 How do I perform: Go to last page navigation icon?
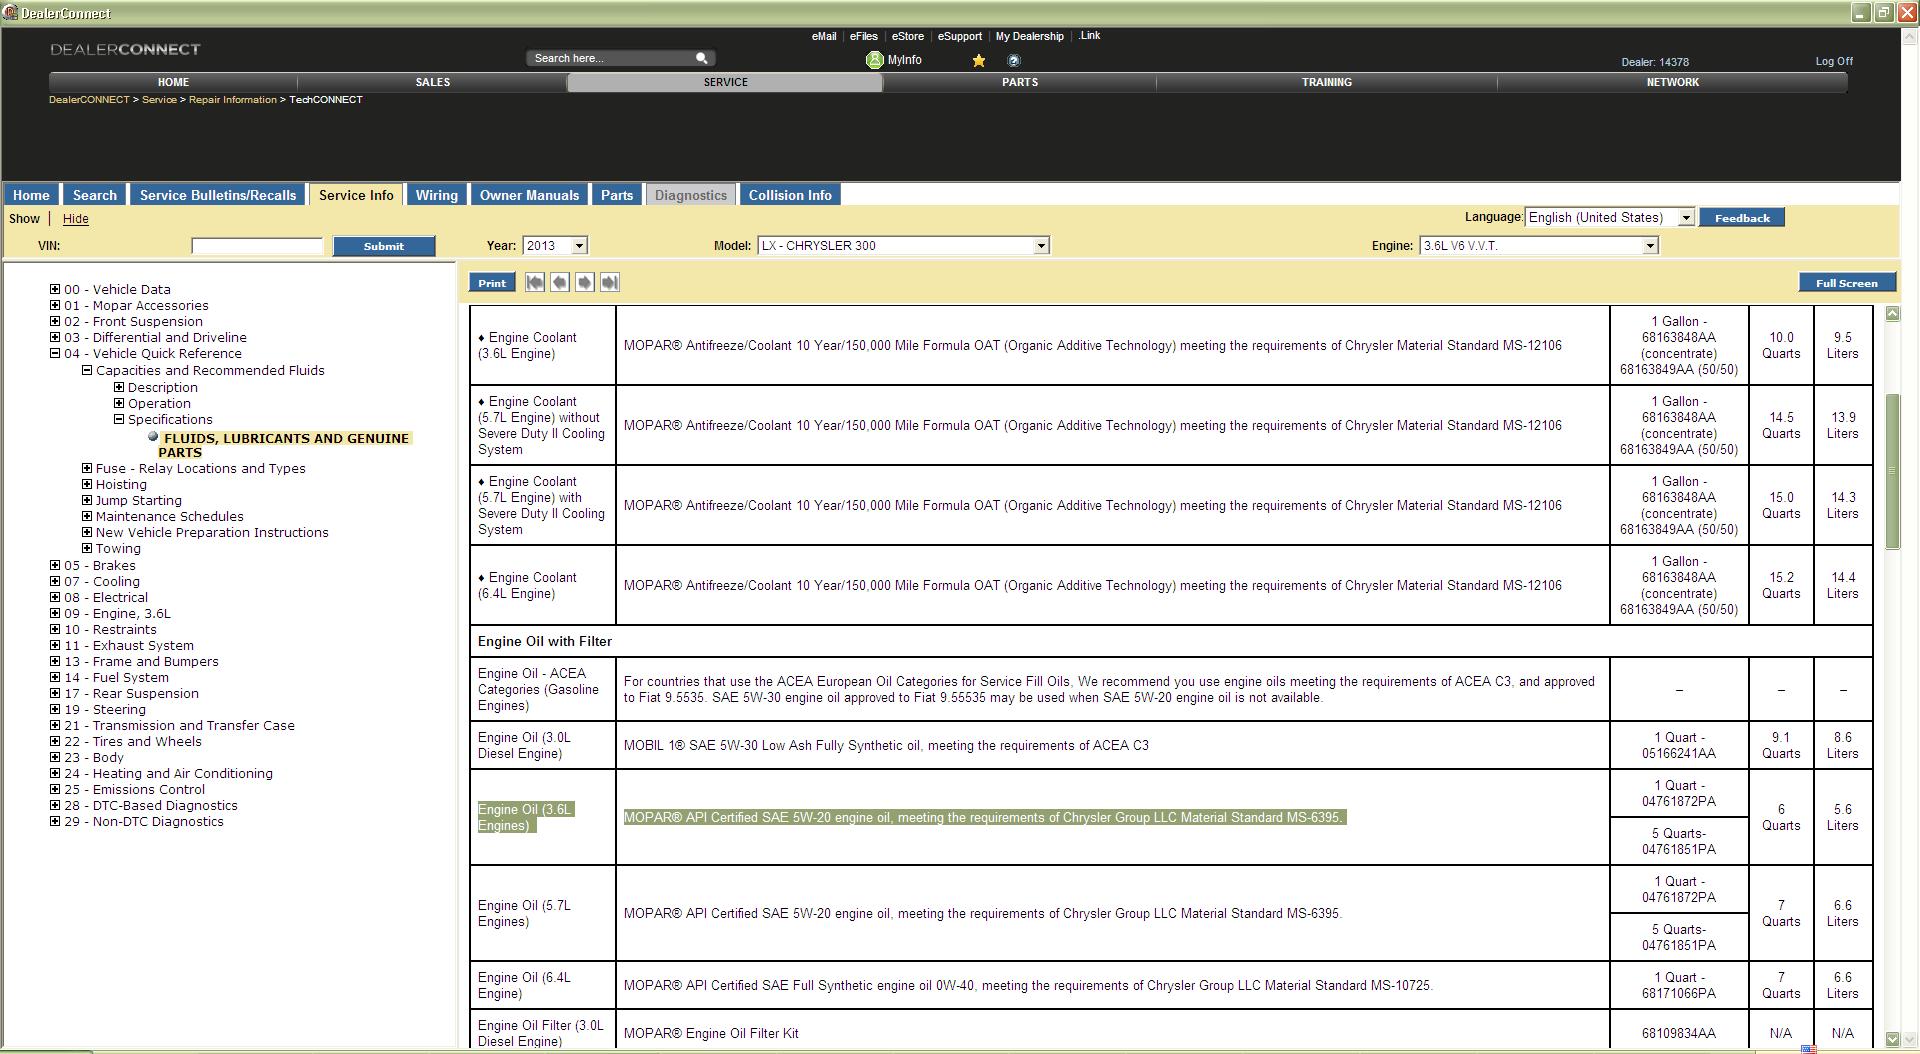[x=610, y=283]
